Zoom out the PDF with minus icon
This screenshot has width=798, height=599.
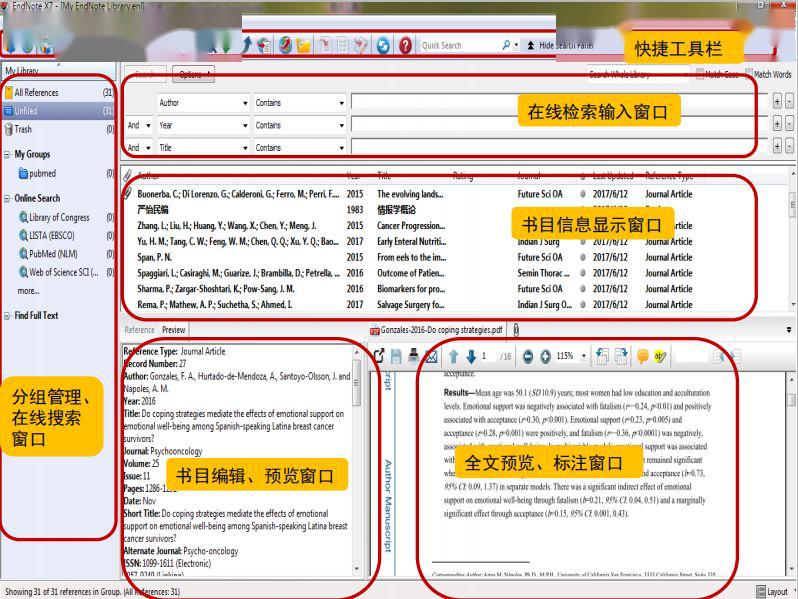click(529, 356)
